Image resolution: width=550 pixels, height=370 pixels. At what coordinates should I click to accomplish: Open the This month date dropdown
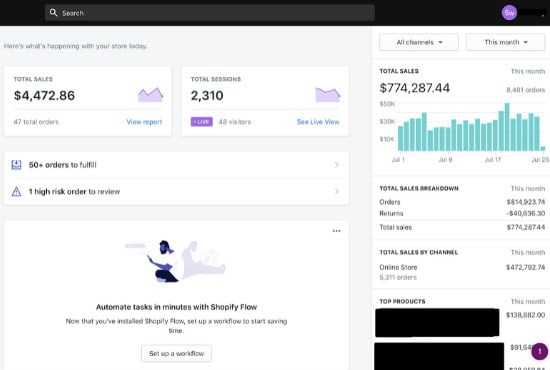pyautogui.click(x=505, y=42)
